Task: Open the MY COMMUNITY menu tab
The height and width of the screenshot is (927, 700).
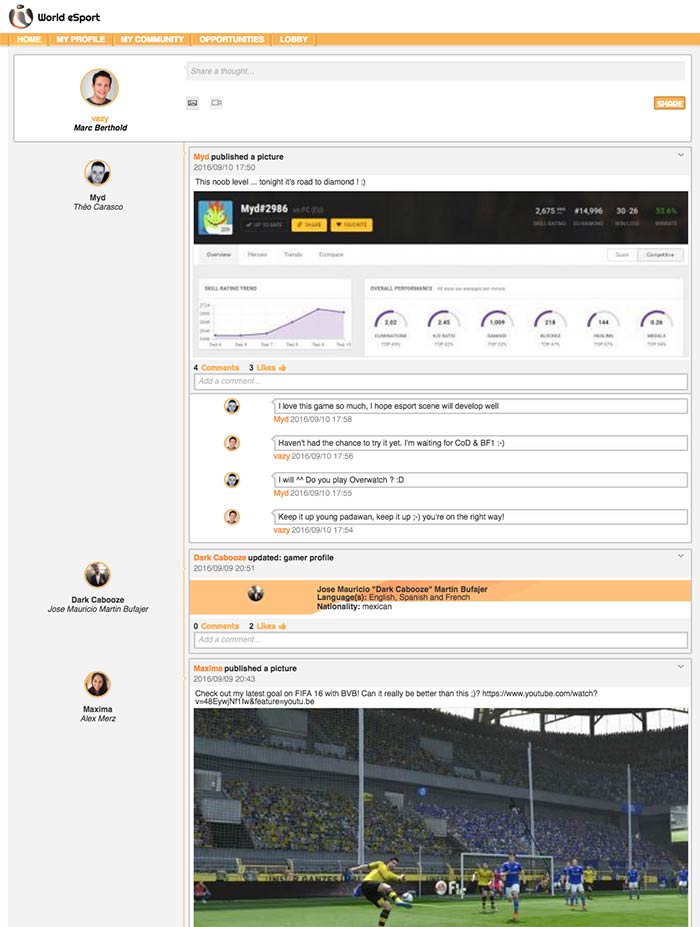Action: 152,39
